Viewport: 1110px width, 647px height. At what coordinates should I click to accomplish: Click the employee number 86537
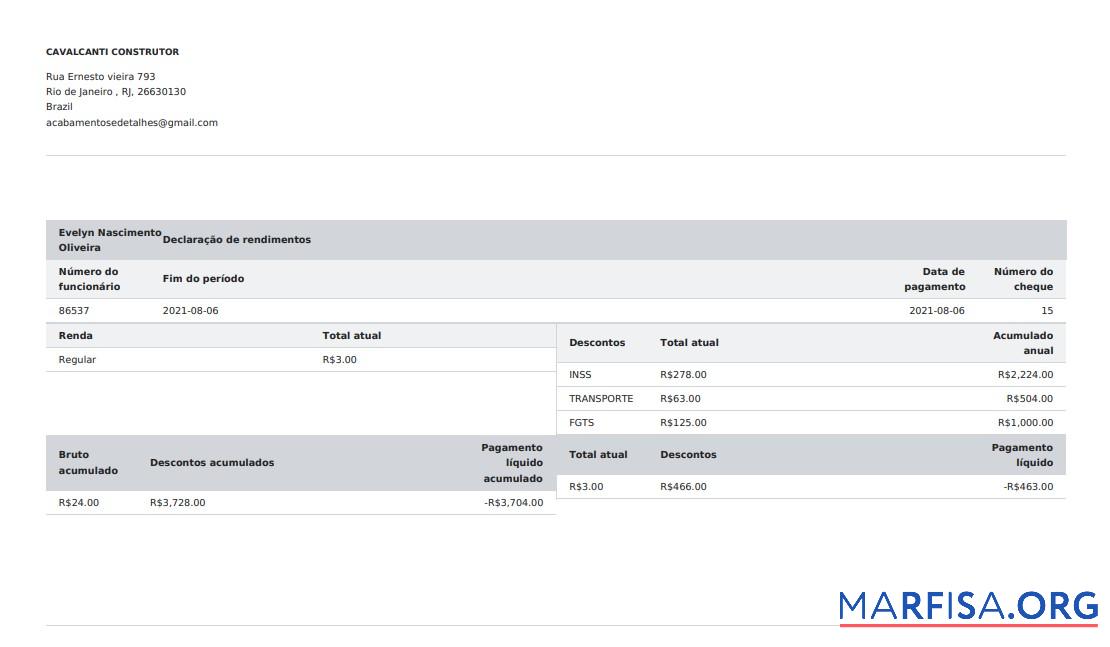74,310
